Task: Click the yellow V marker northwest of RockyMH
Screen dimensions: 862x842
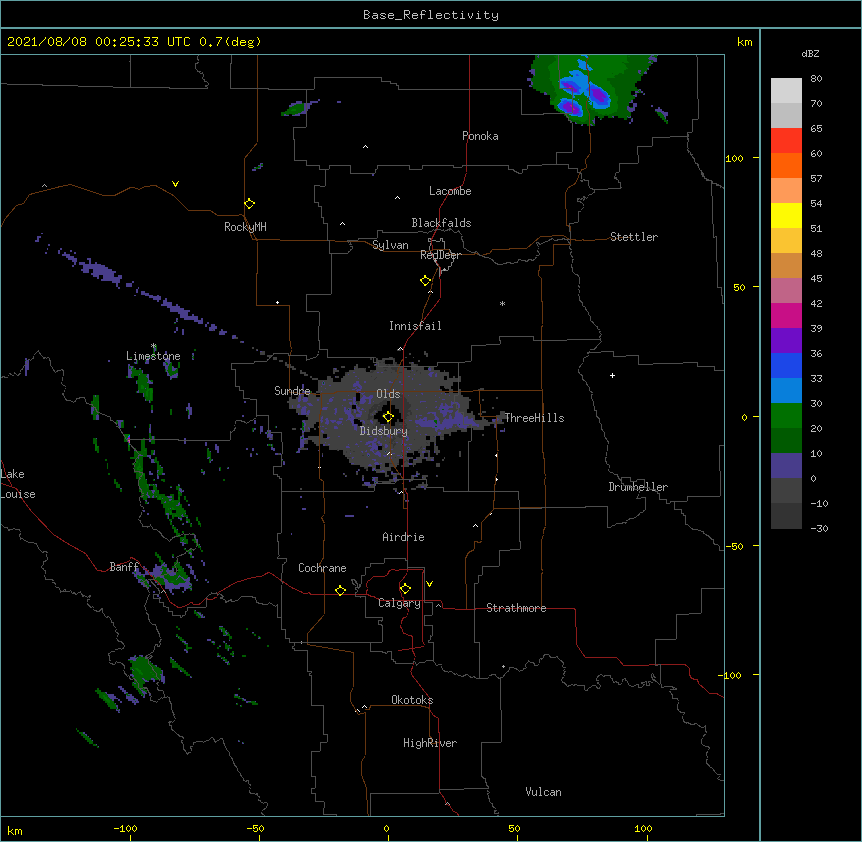Action: coord(175,184)
